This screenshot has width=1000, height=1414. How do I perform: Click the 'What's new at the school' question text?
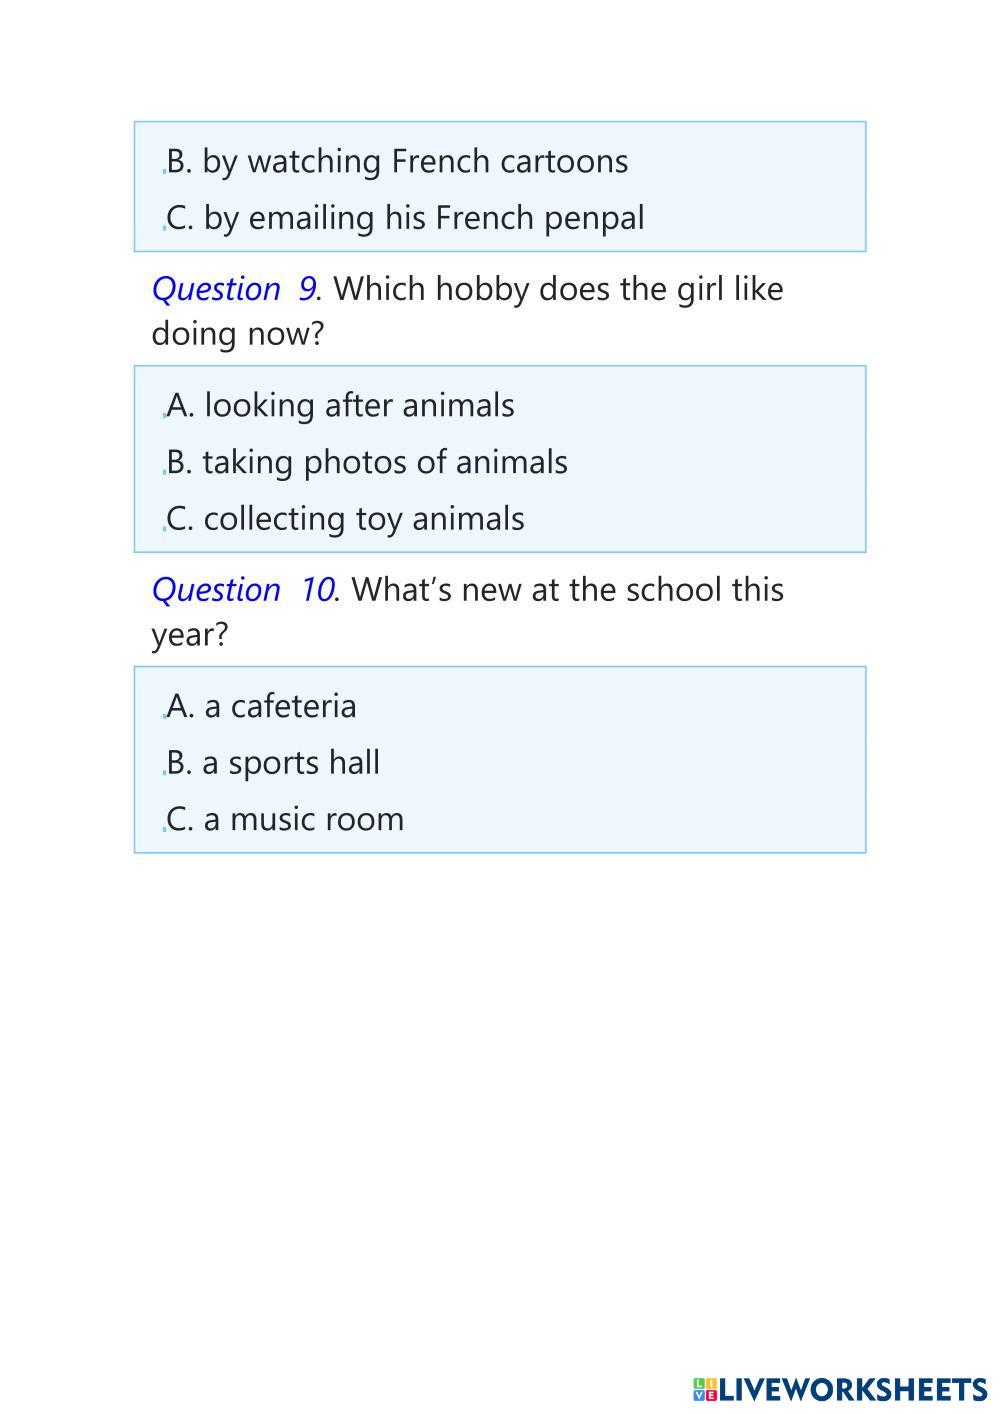pyautogui.click(x=568, y=590)
